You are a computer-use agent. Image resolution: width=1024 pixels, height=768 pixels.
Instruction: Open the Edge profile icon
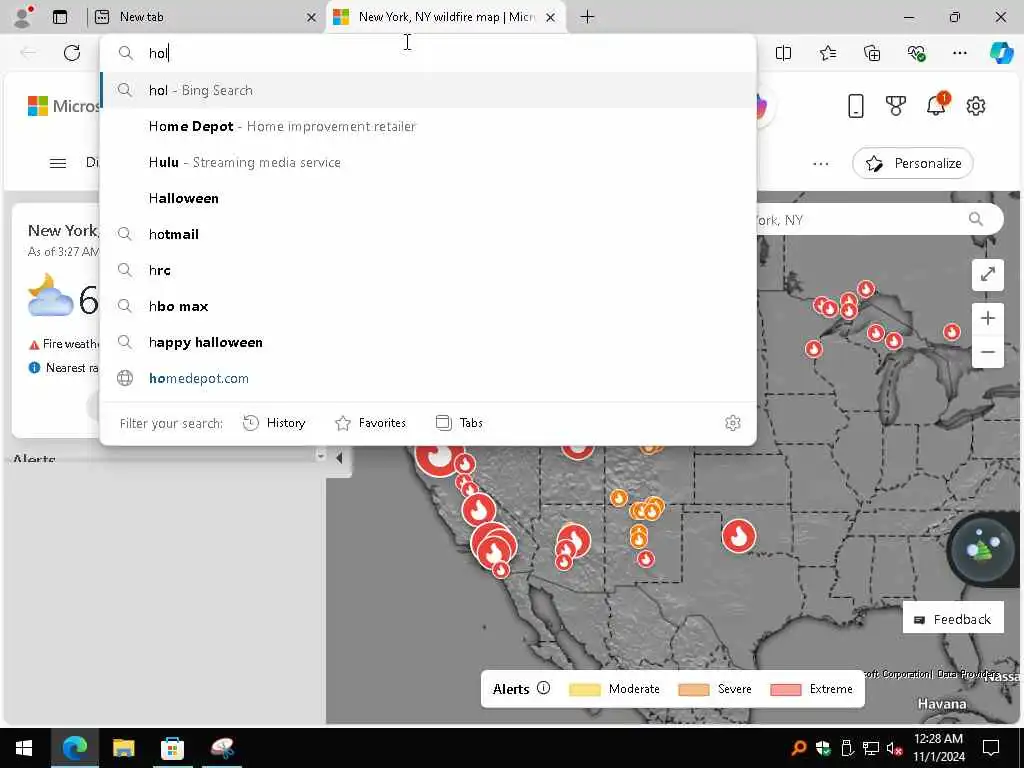23,16
